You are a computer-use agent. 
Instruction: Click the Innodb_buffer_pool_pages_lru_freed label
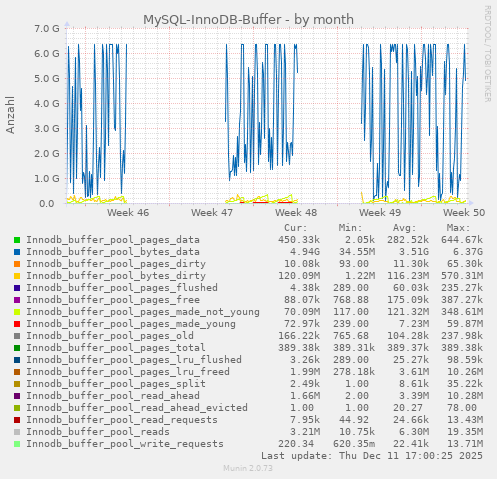coord(128,372)
